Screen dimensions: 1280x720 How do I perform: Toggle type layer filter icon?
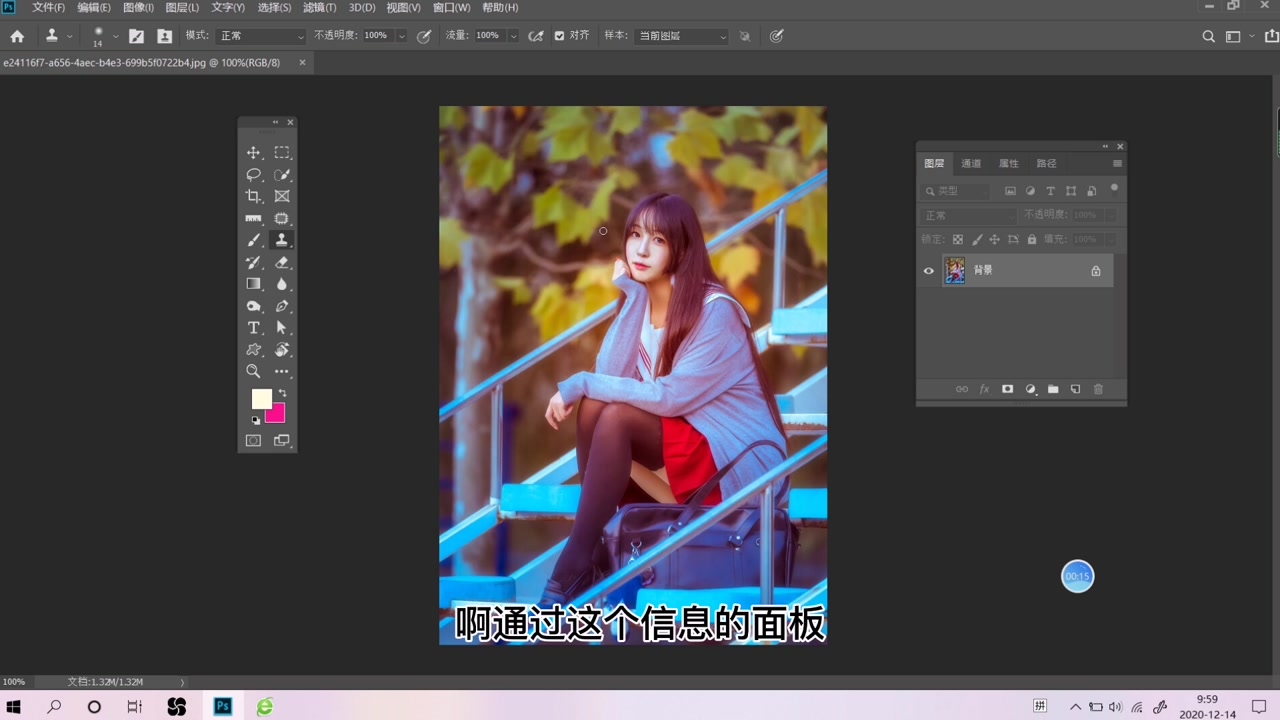(x=1050, y=191)
